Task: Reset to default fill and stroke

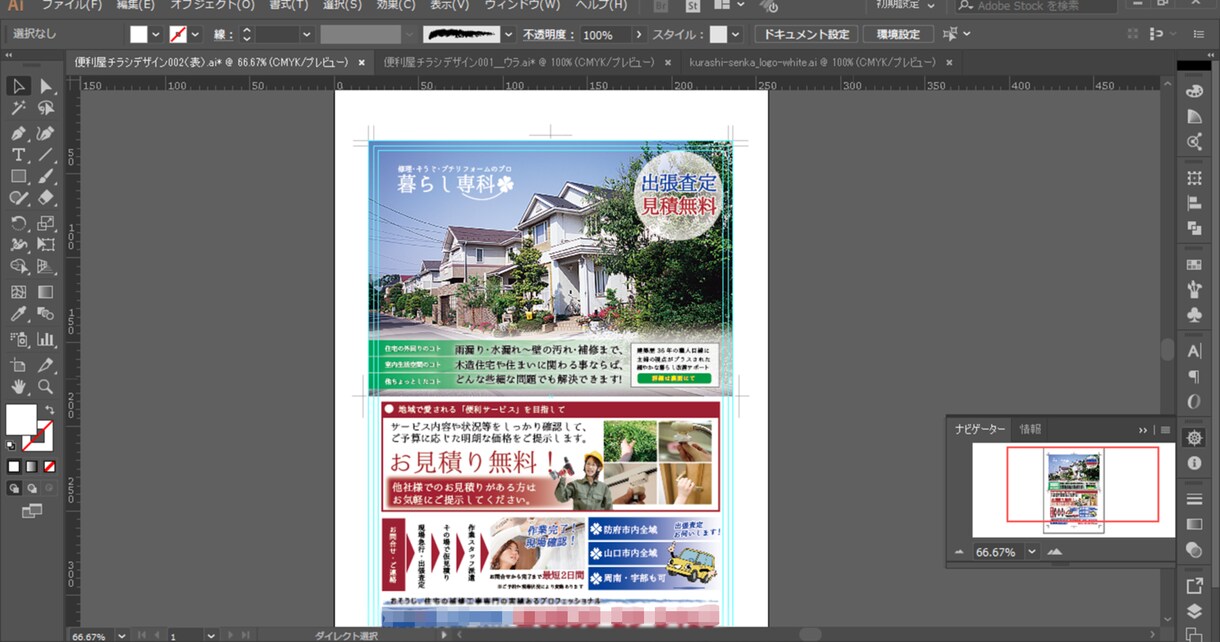Action: tap(12, 446)
